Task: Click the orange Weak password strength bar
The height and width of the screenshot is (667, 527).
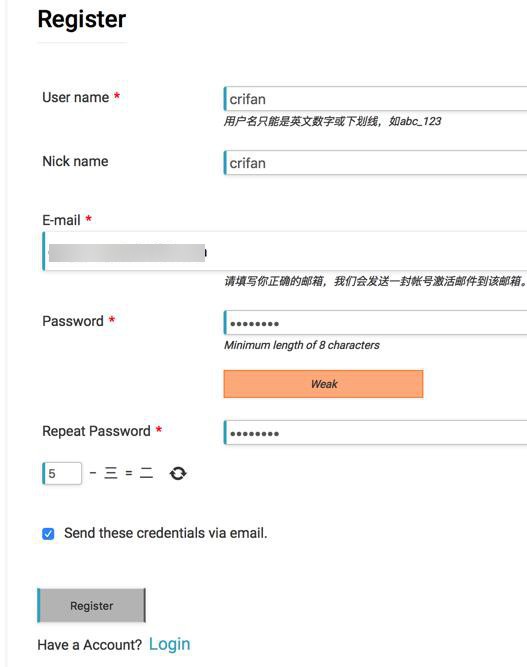Action: pos(323,384)
